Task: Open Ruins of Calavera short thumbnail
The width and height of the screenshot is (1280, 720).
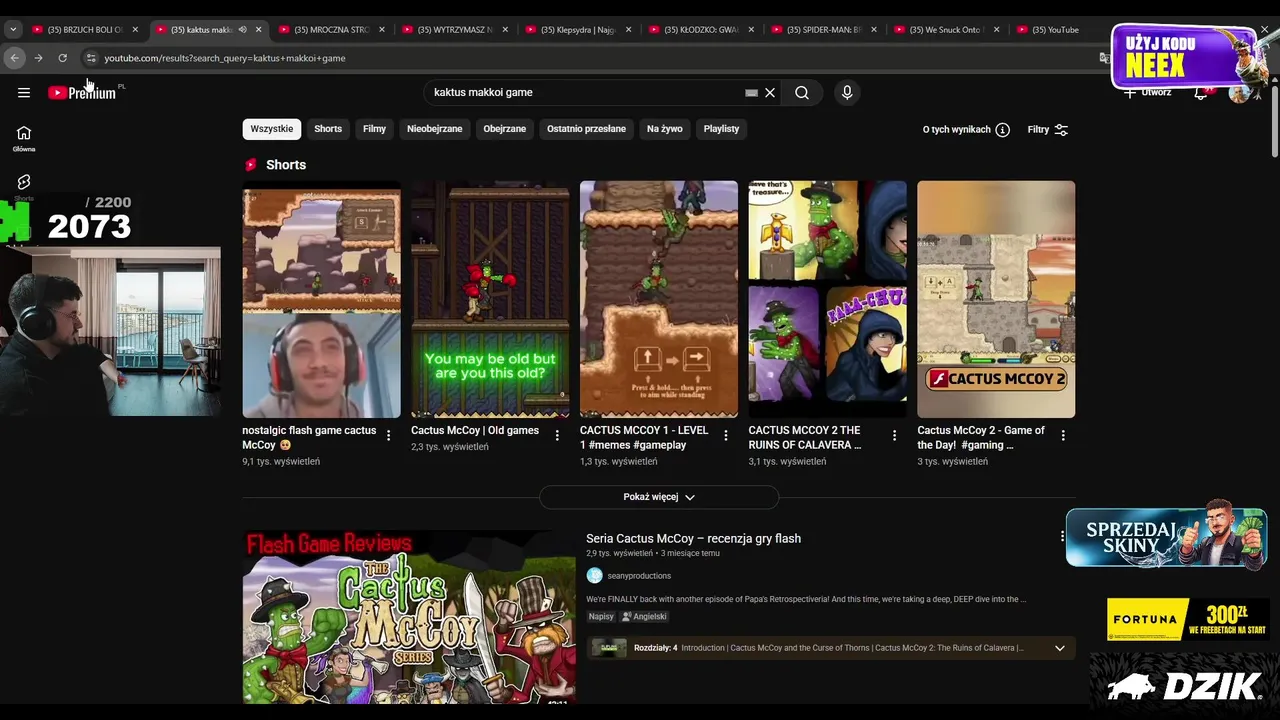Action: click(827, 299)
